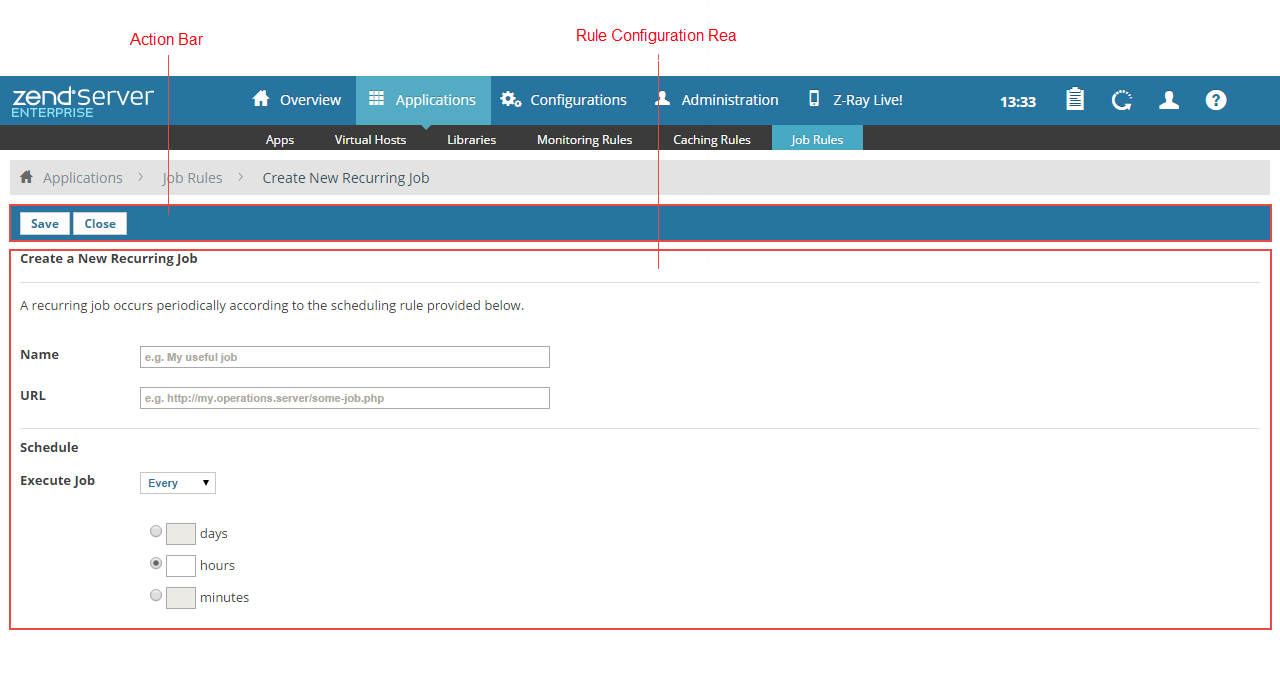Screen dimensions: 1280x679
Task: Click the Save button
Action: (x=45, y=224)
